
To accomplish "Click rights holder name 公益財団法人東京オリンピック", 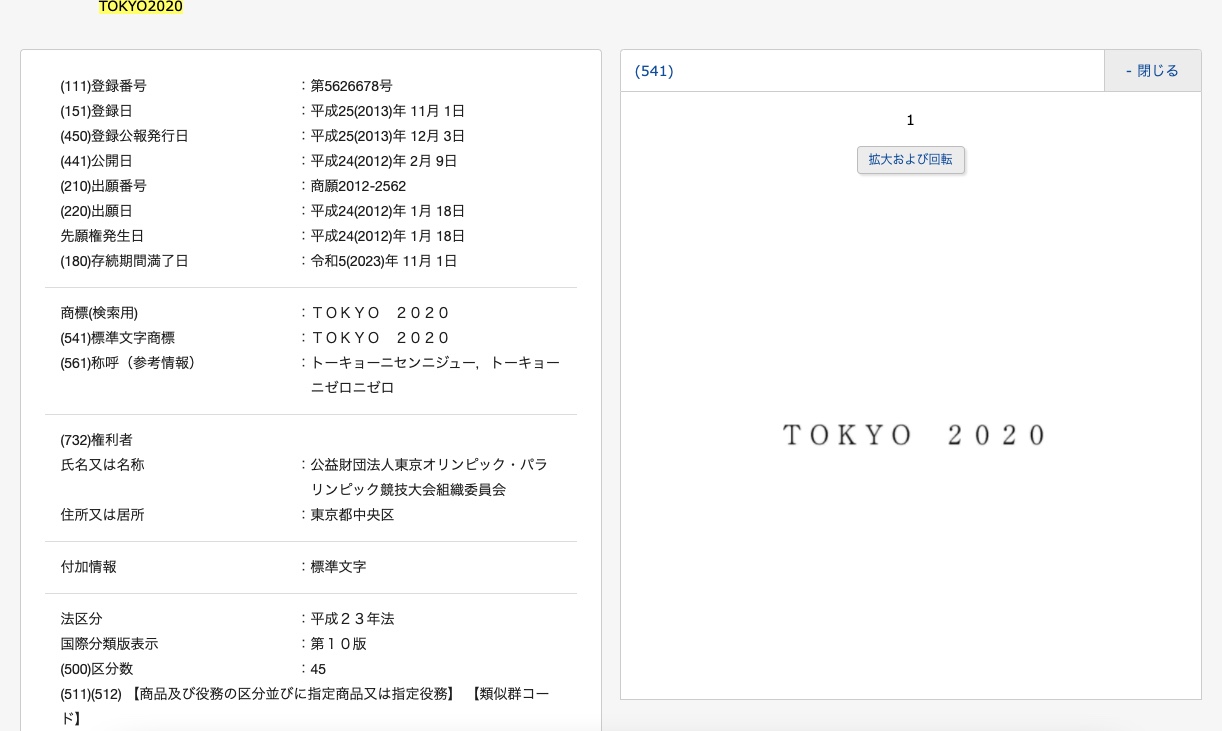I will click(429, 477).
